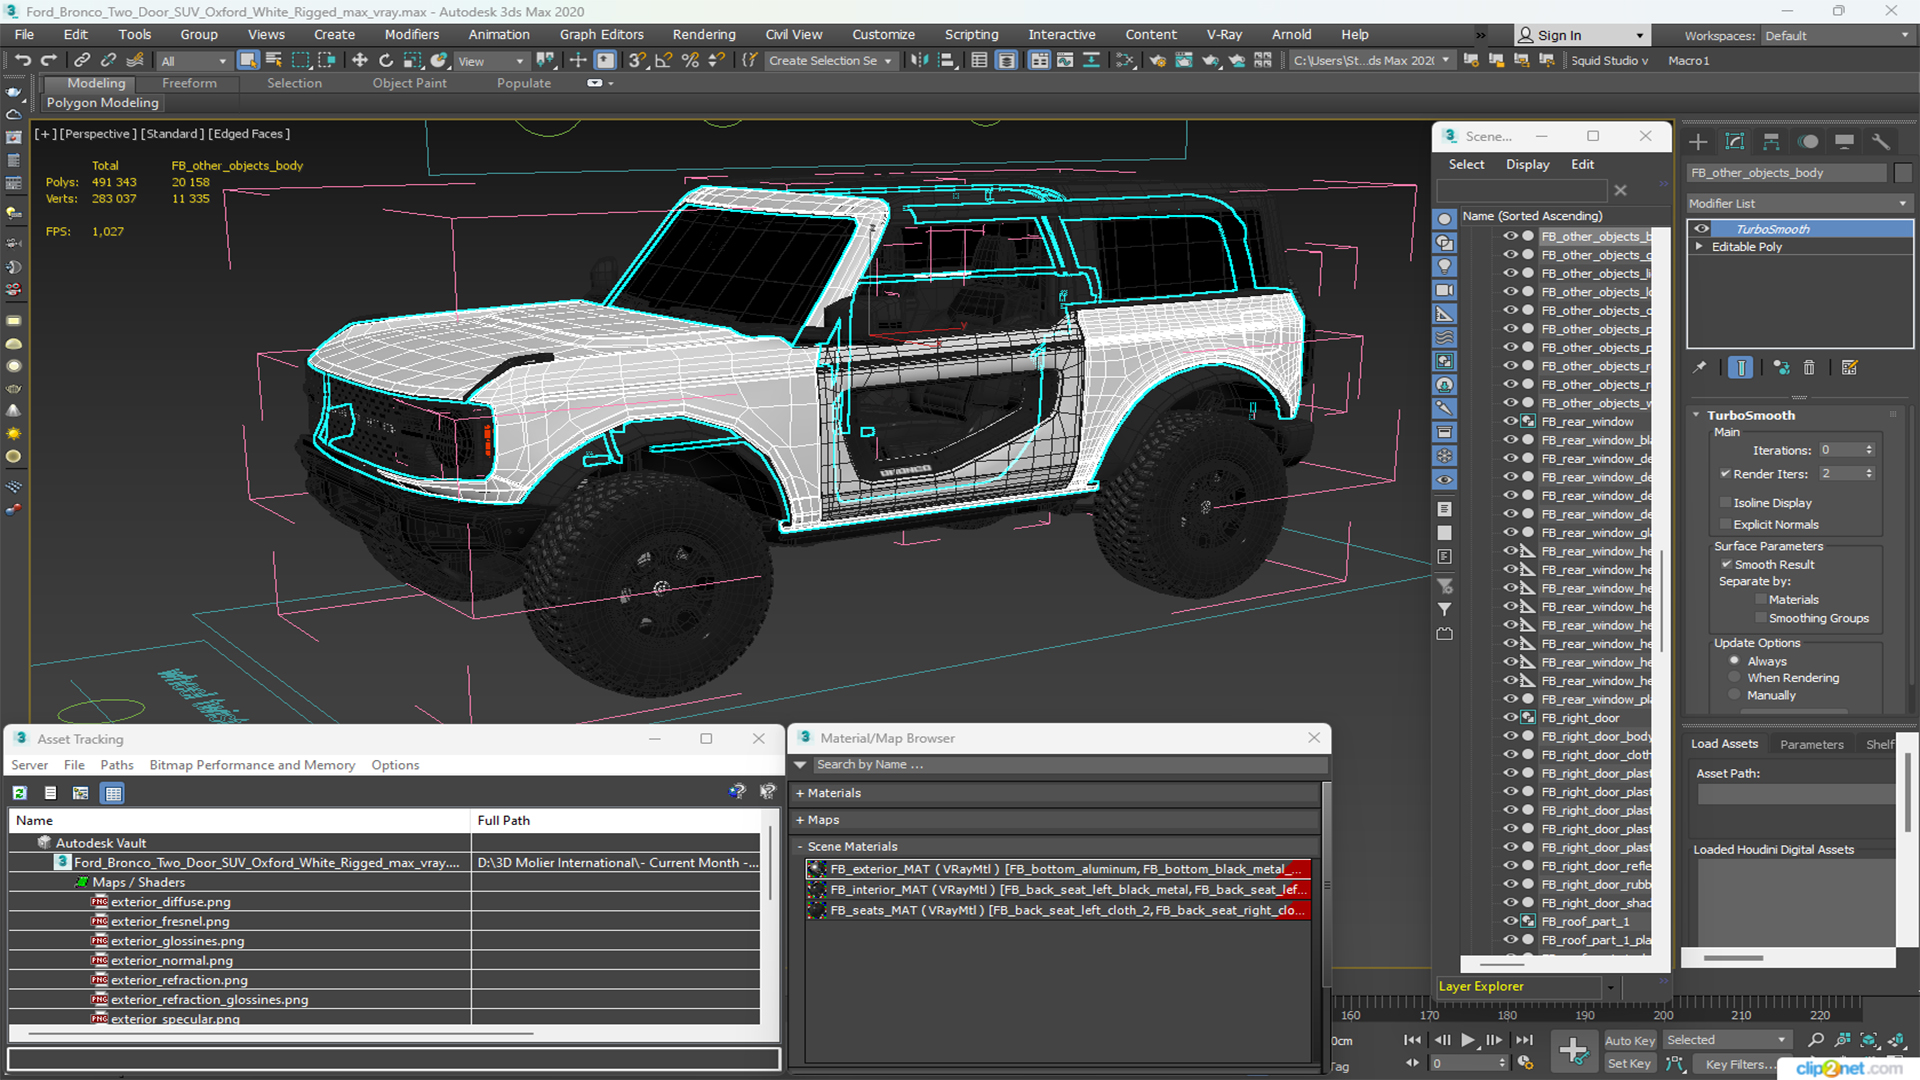This screenshot has height=1080, width=1920.
Task: Open the Rendering menu
Action: point(704,35)
